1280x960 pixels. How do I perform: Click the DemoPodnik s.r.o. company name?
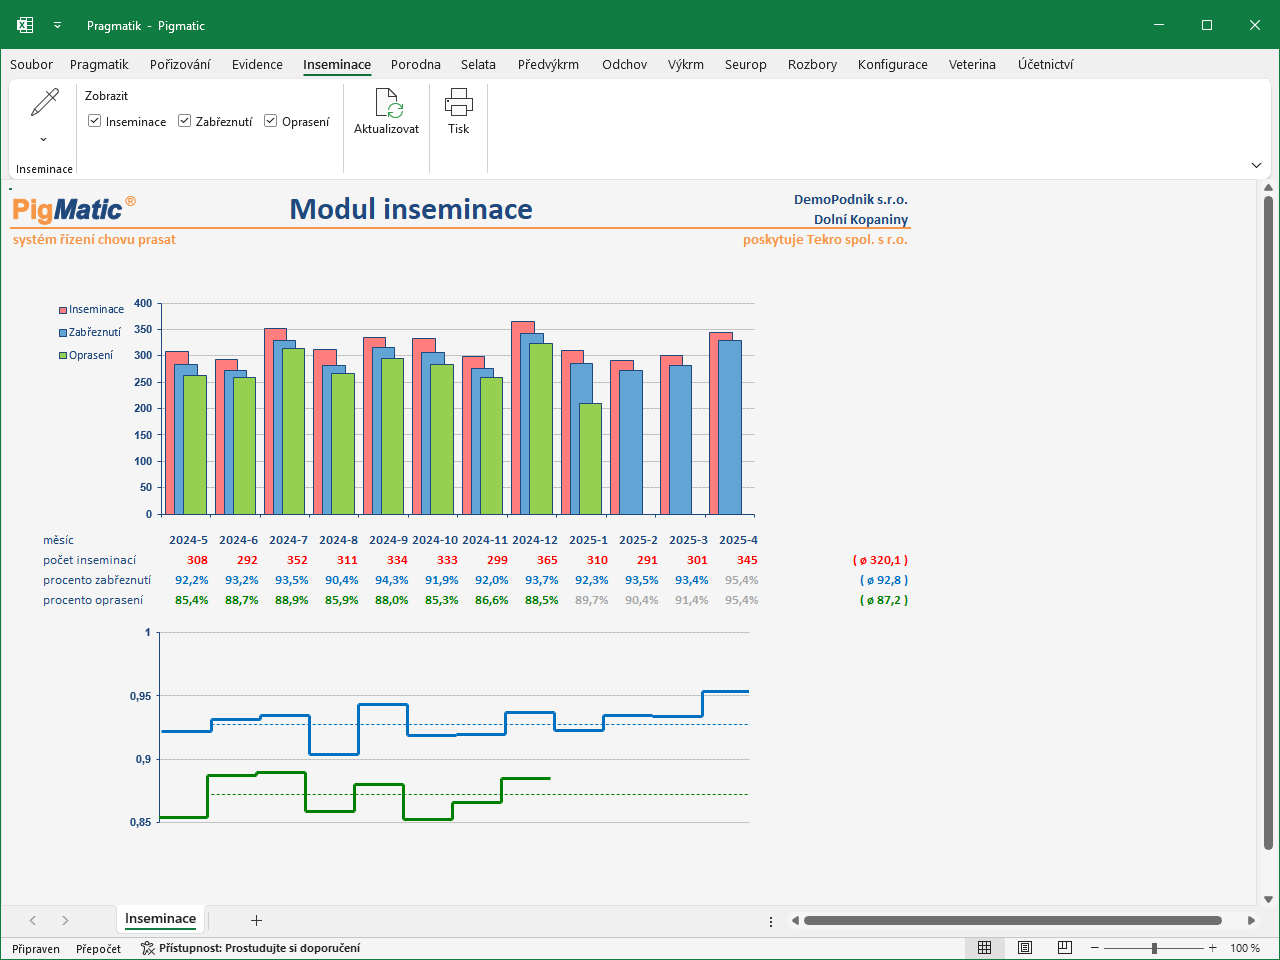[851, 199]
